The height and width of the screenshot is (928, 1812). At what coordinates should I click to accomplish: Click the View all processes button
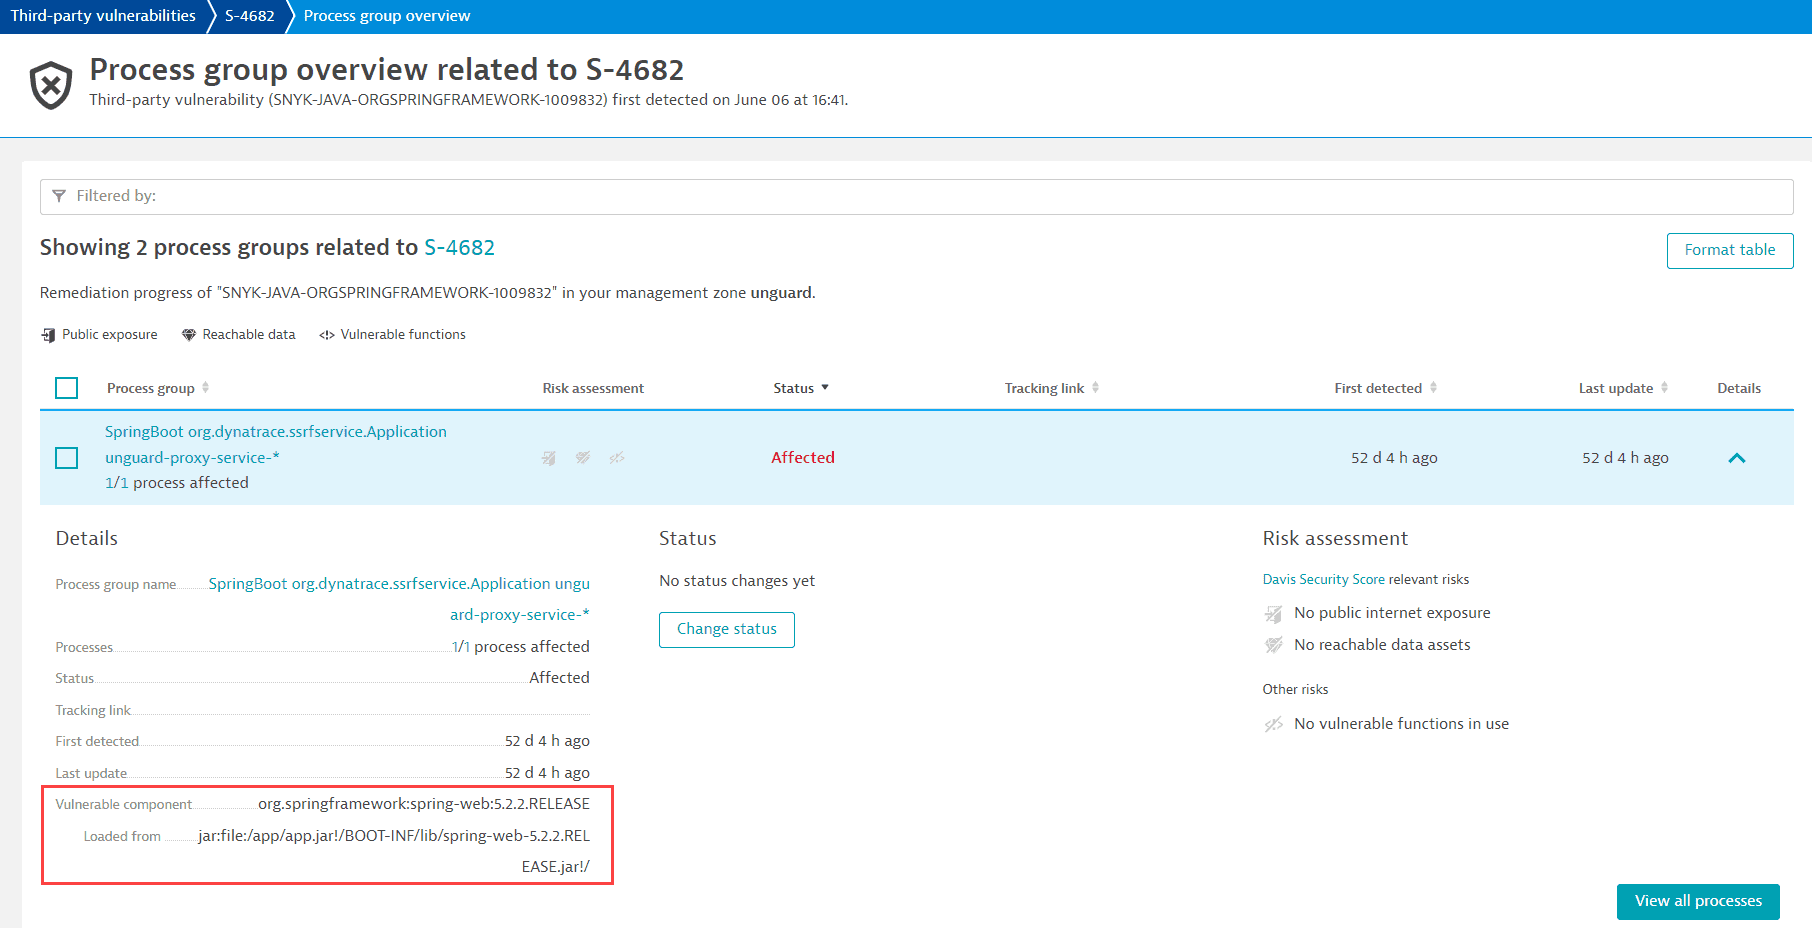pos(1697,901)
